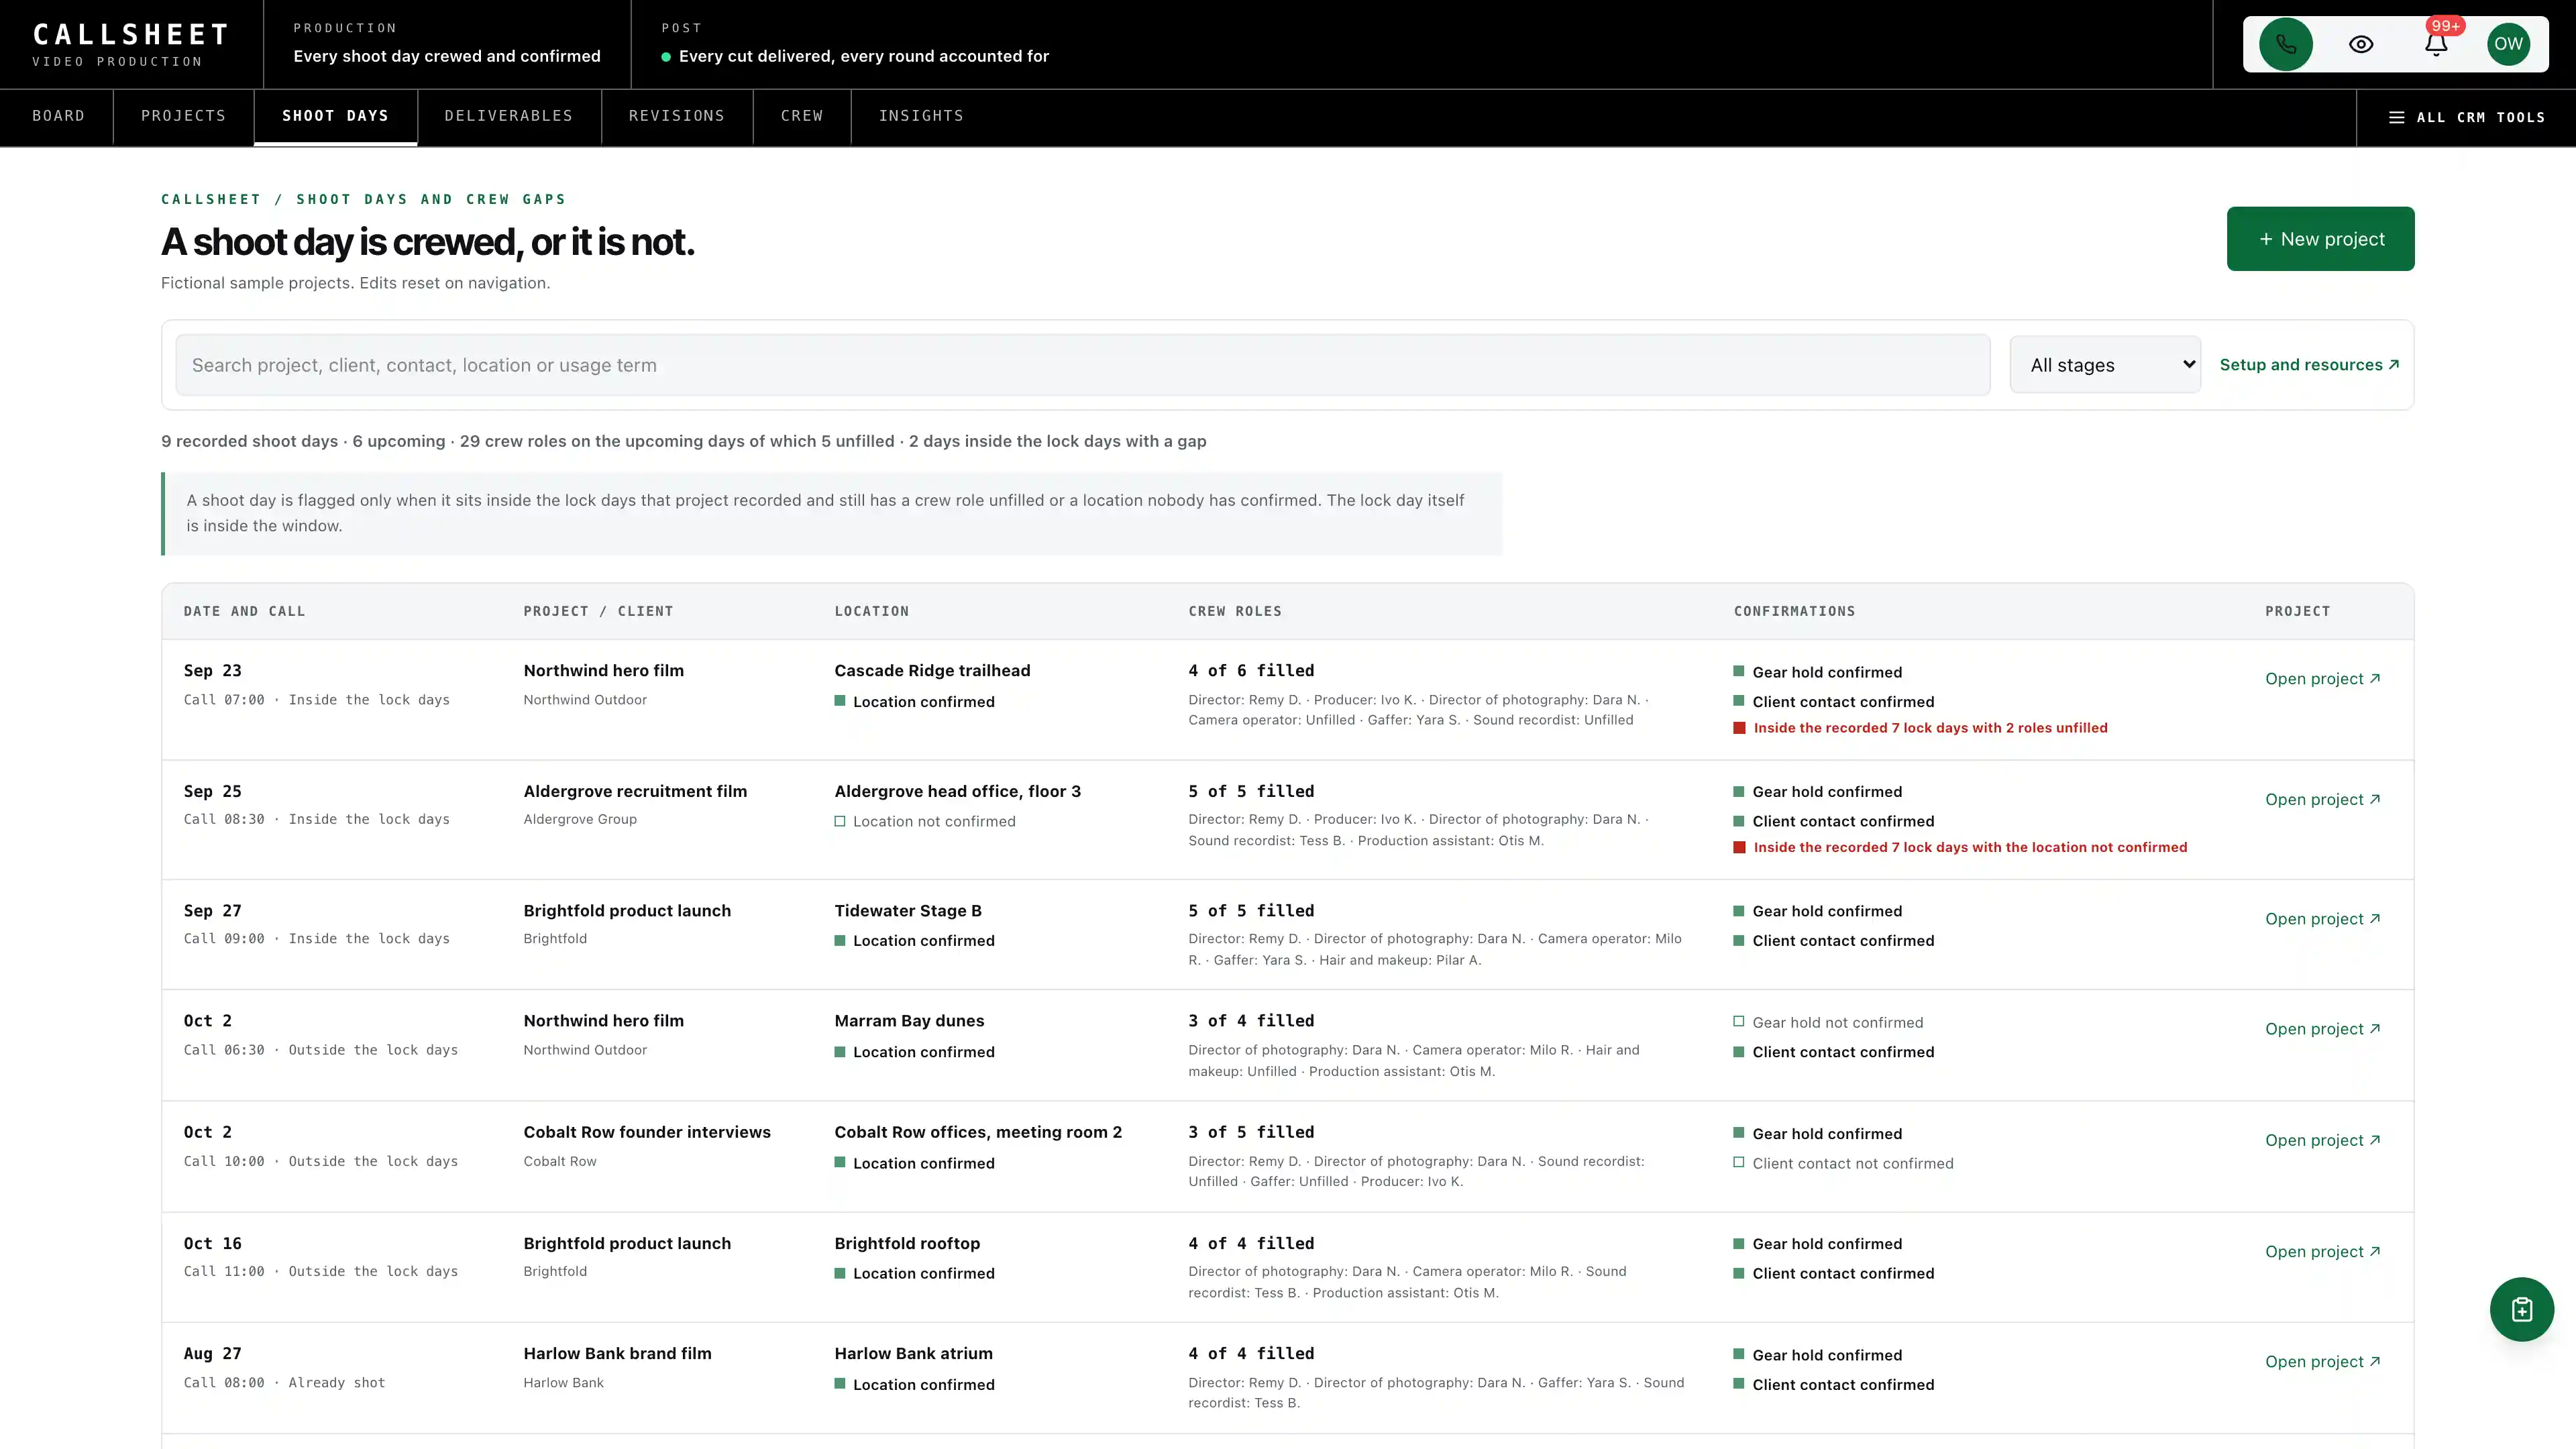Toggle Gear hold not confirmed on Marram Bay row
The width and height of the screenshot is (2576, 1449).
point(1828,1022)
